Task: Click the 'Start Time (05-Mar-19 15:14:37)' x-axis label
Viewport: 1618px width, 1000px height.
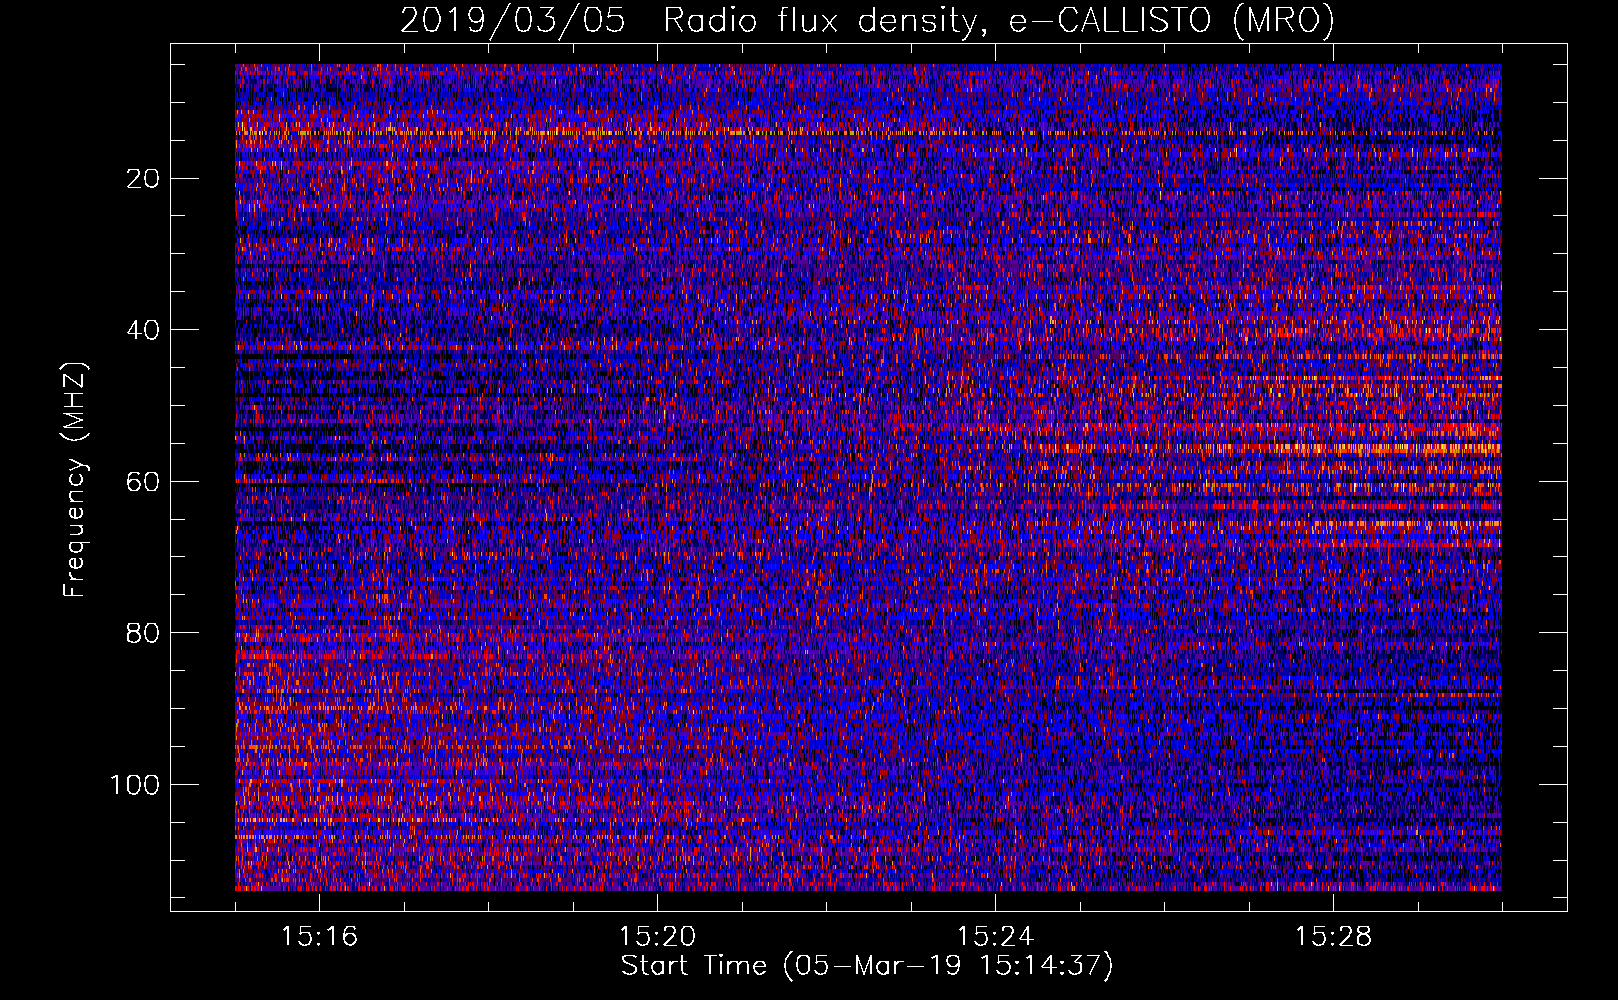Action: point(867,966)
